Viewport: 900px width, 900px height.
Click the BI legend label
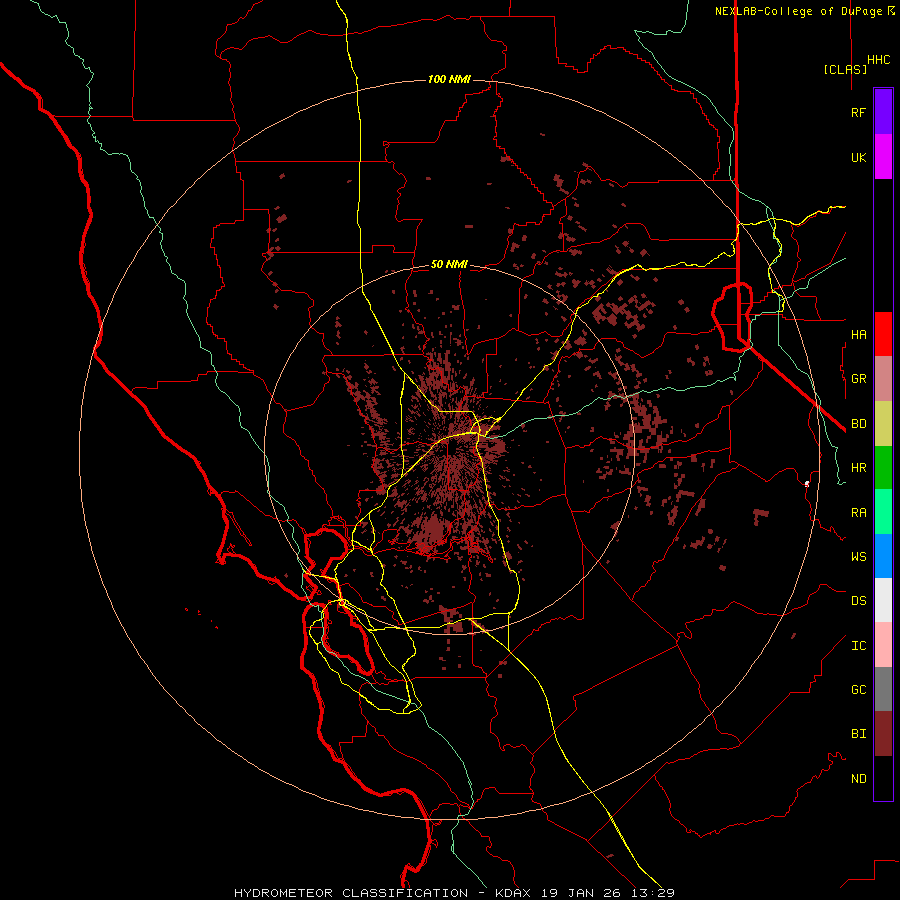859,734
